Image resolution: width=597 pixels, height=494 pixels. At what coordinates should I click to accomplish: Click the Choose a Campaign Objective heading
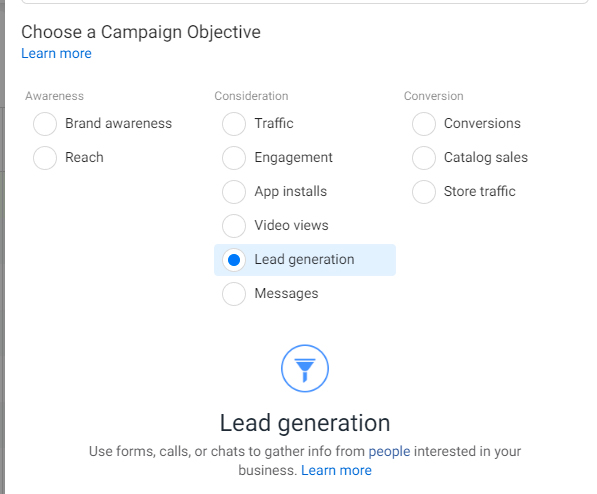pyautogui.click(x=141, y=32)
